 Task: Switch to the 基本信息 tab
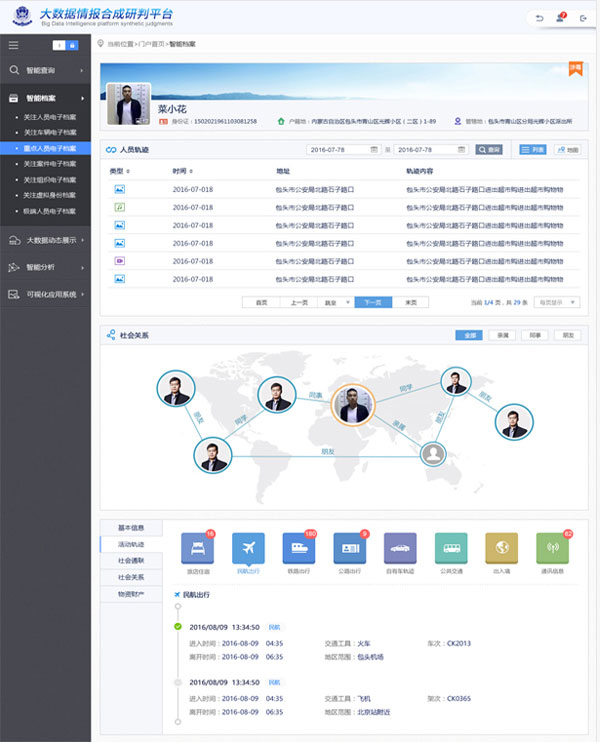click(x=131, y=527)
